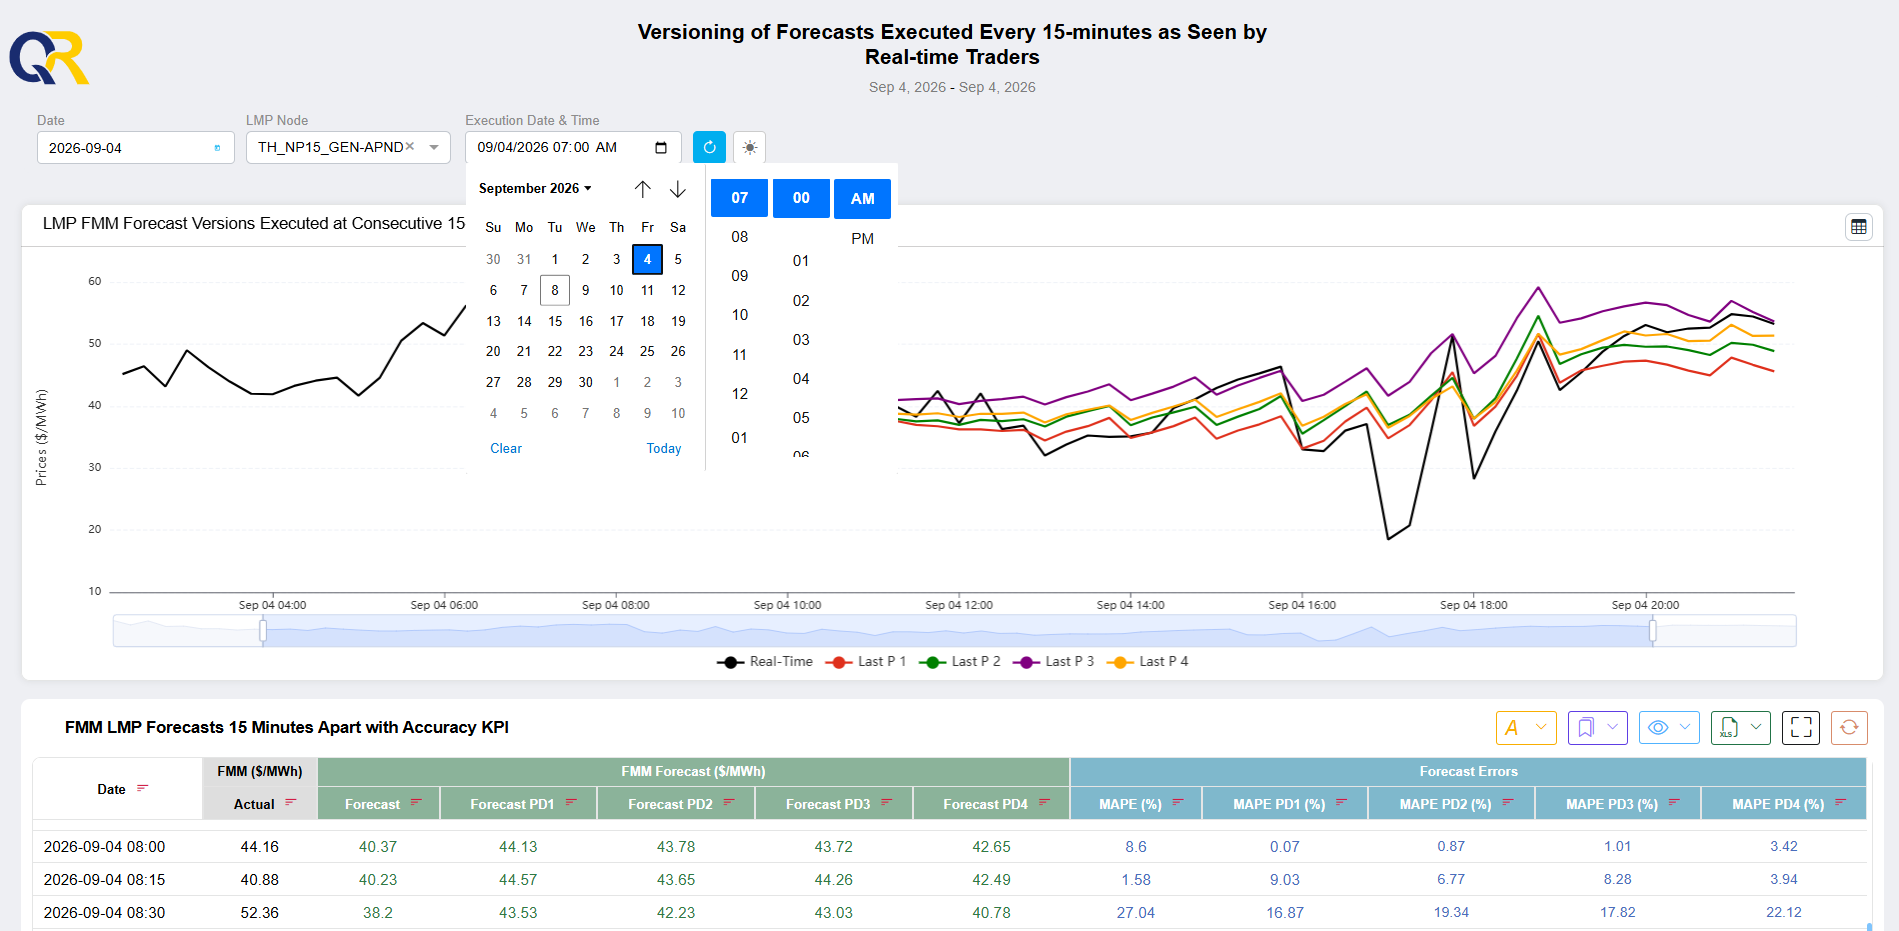Click the QR company logo
The height and width of the screenshot is (931, 1899).
50,58
